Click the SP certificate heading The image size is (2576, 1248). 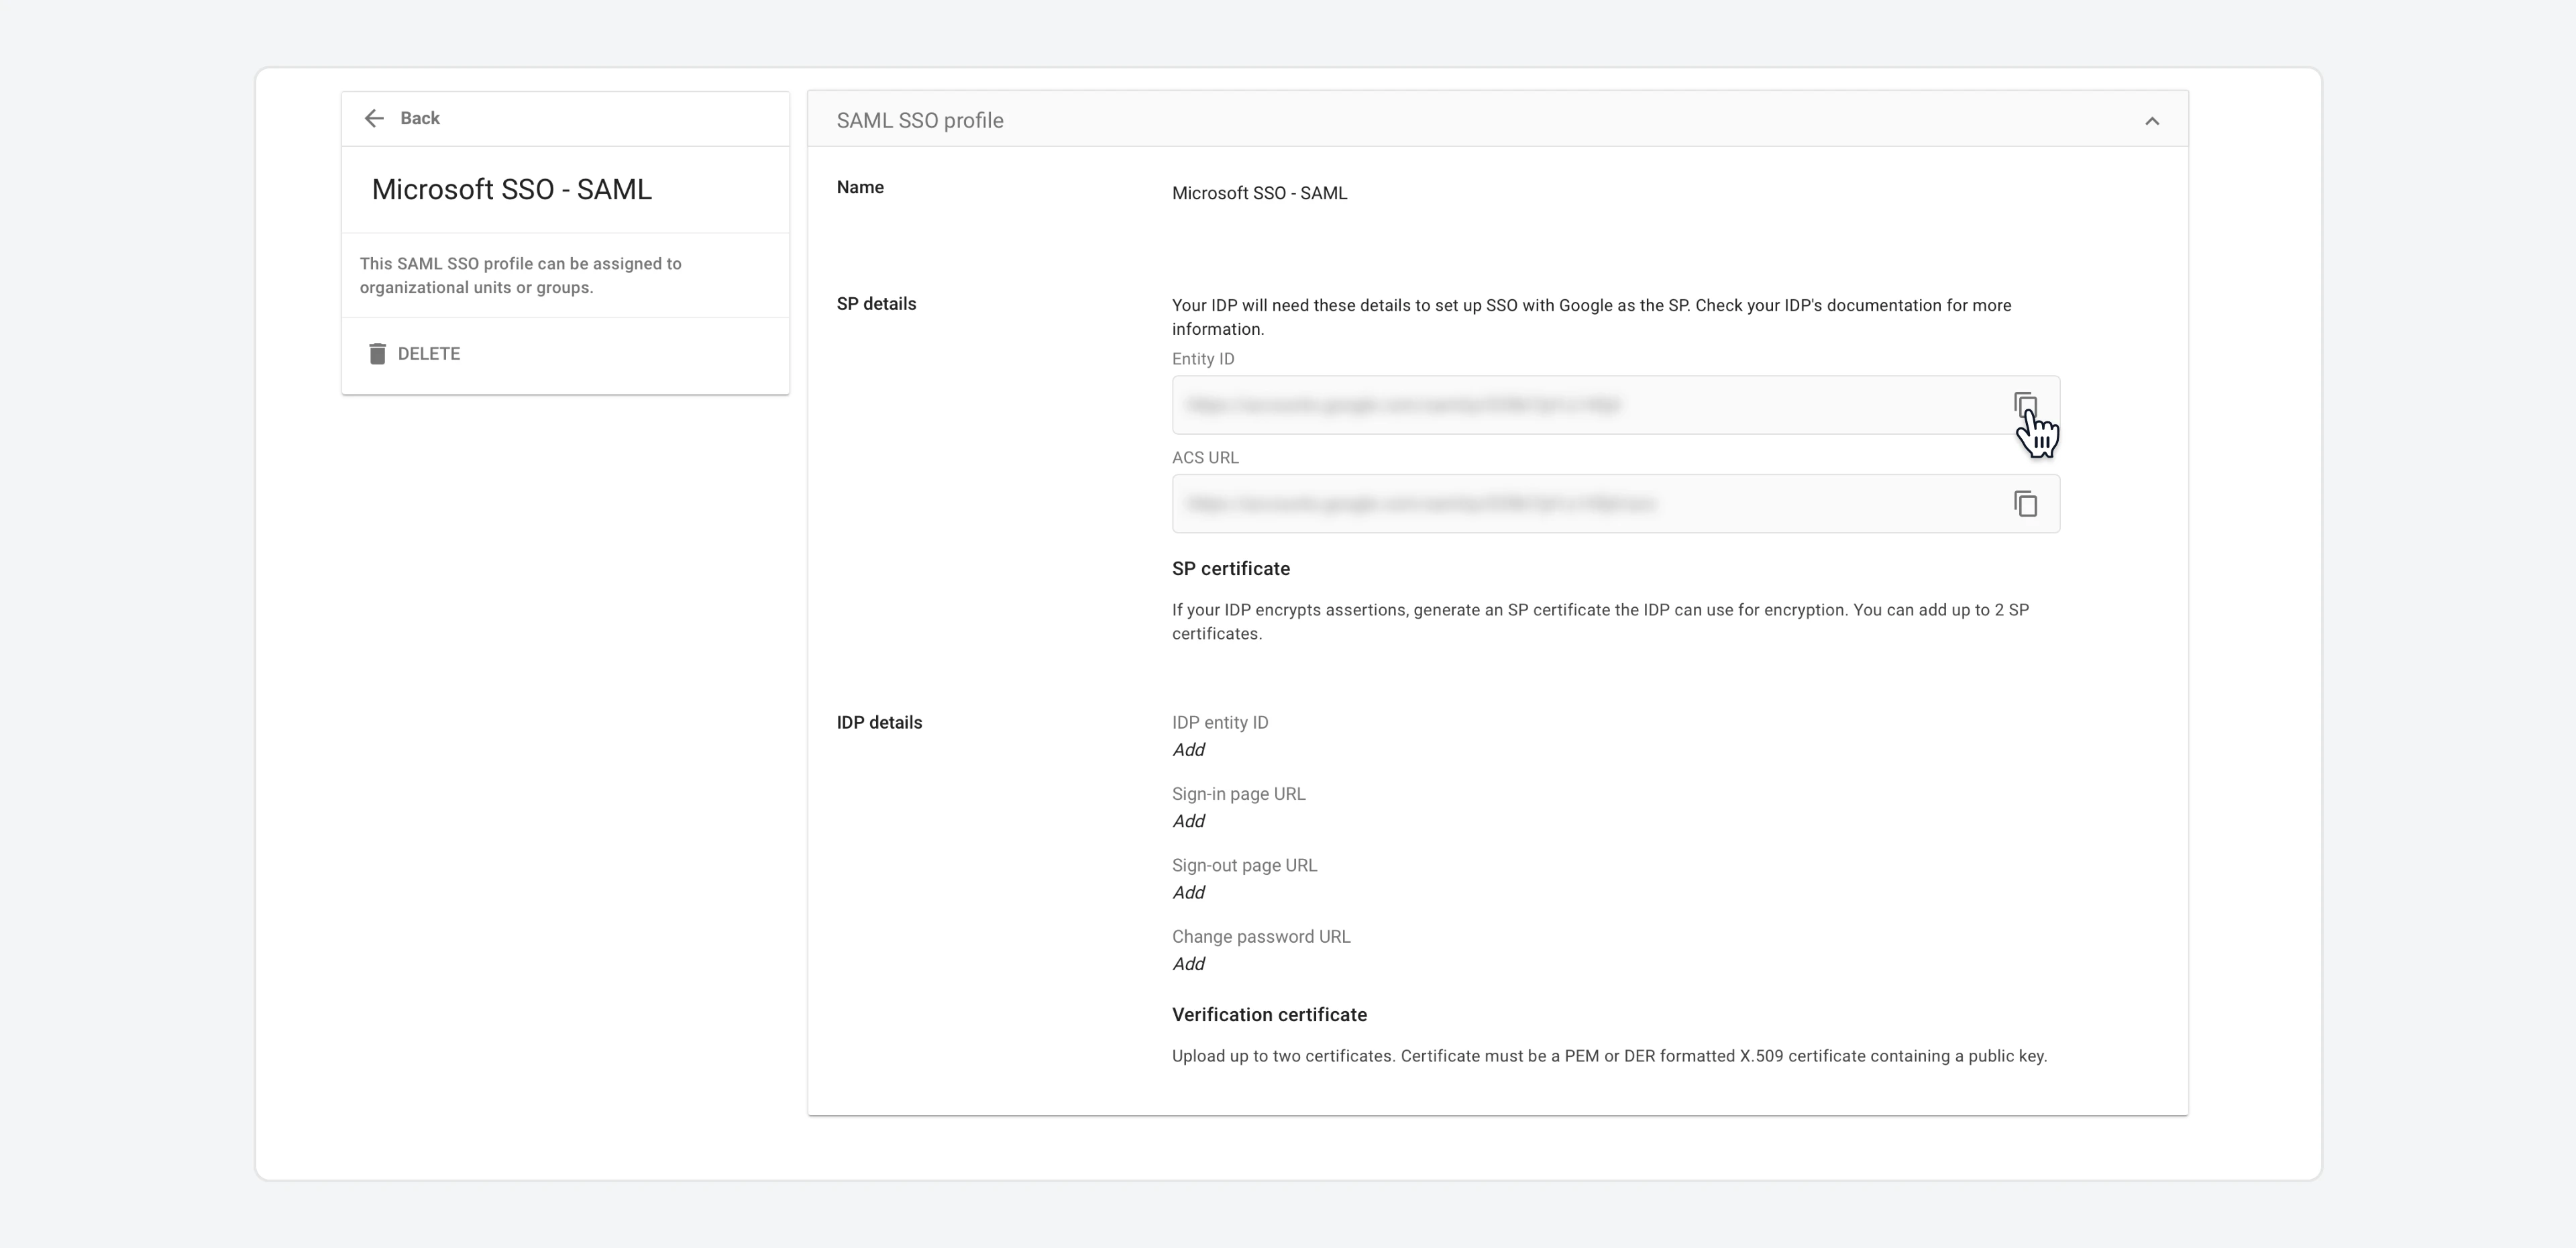click(1231, 569)
